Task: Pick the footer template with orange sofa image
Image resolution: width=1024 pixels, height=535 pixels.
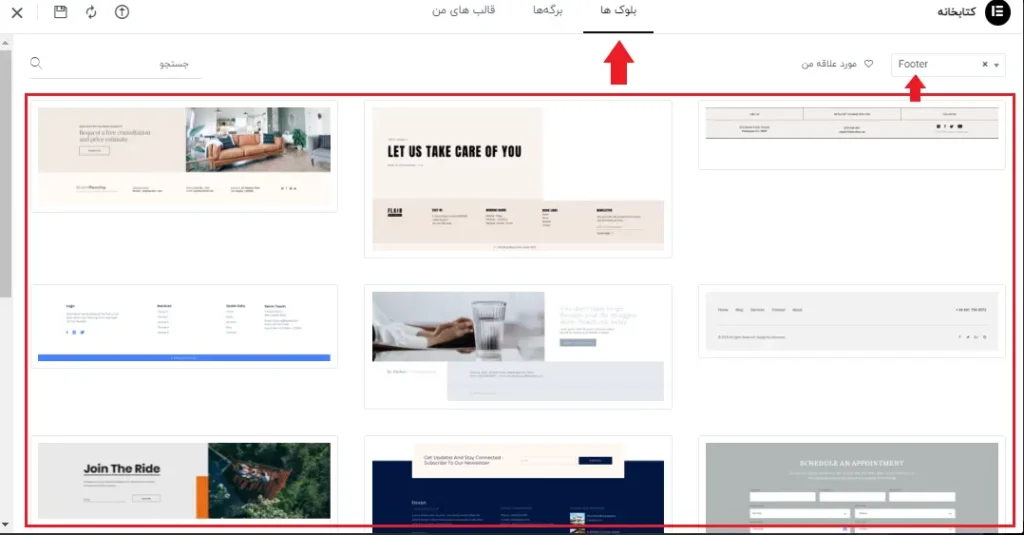Action: coord(184,155)
